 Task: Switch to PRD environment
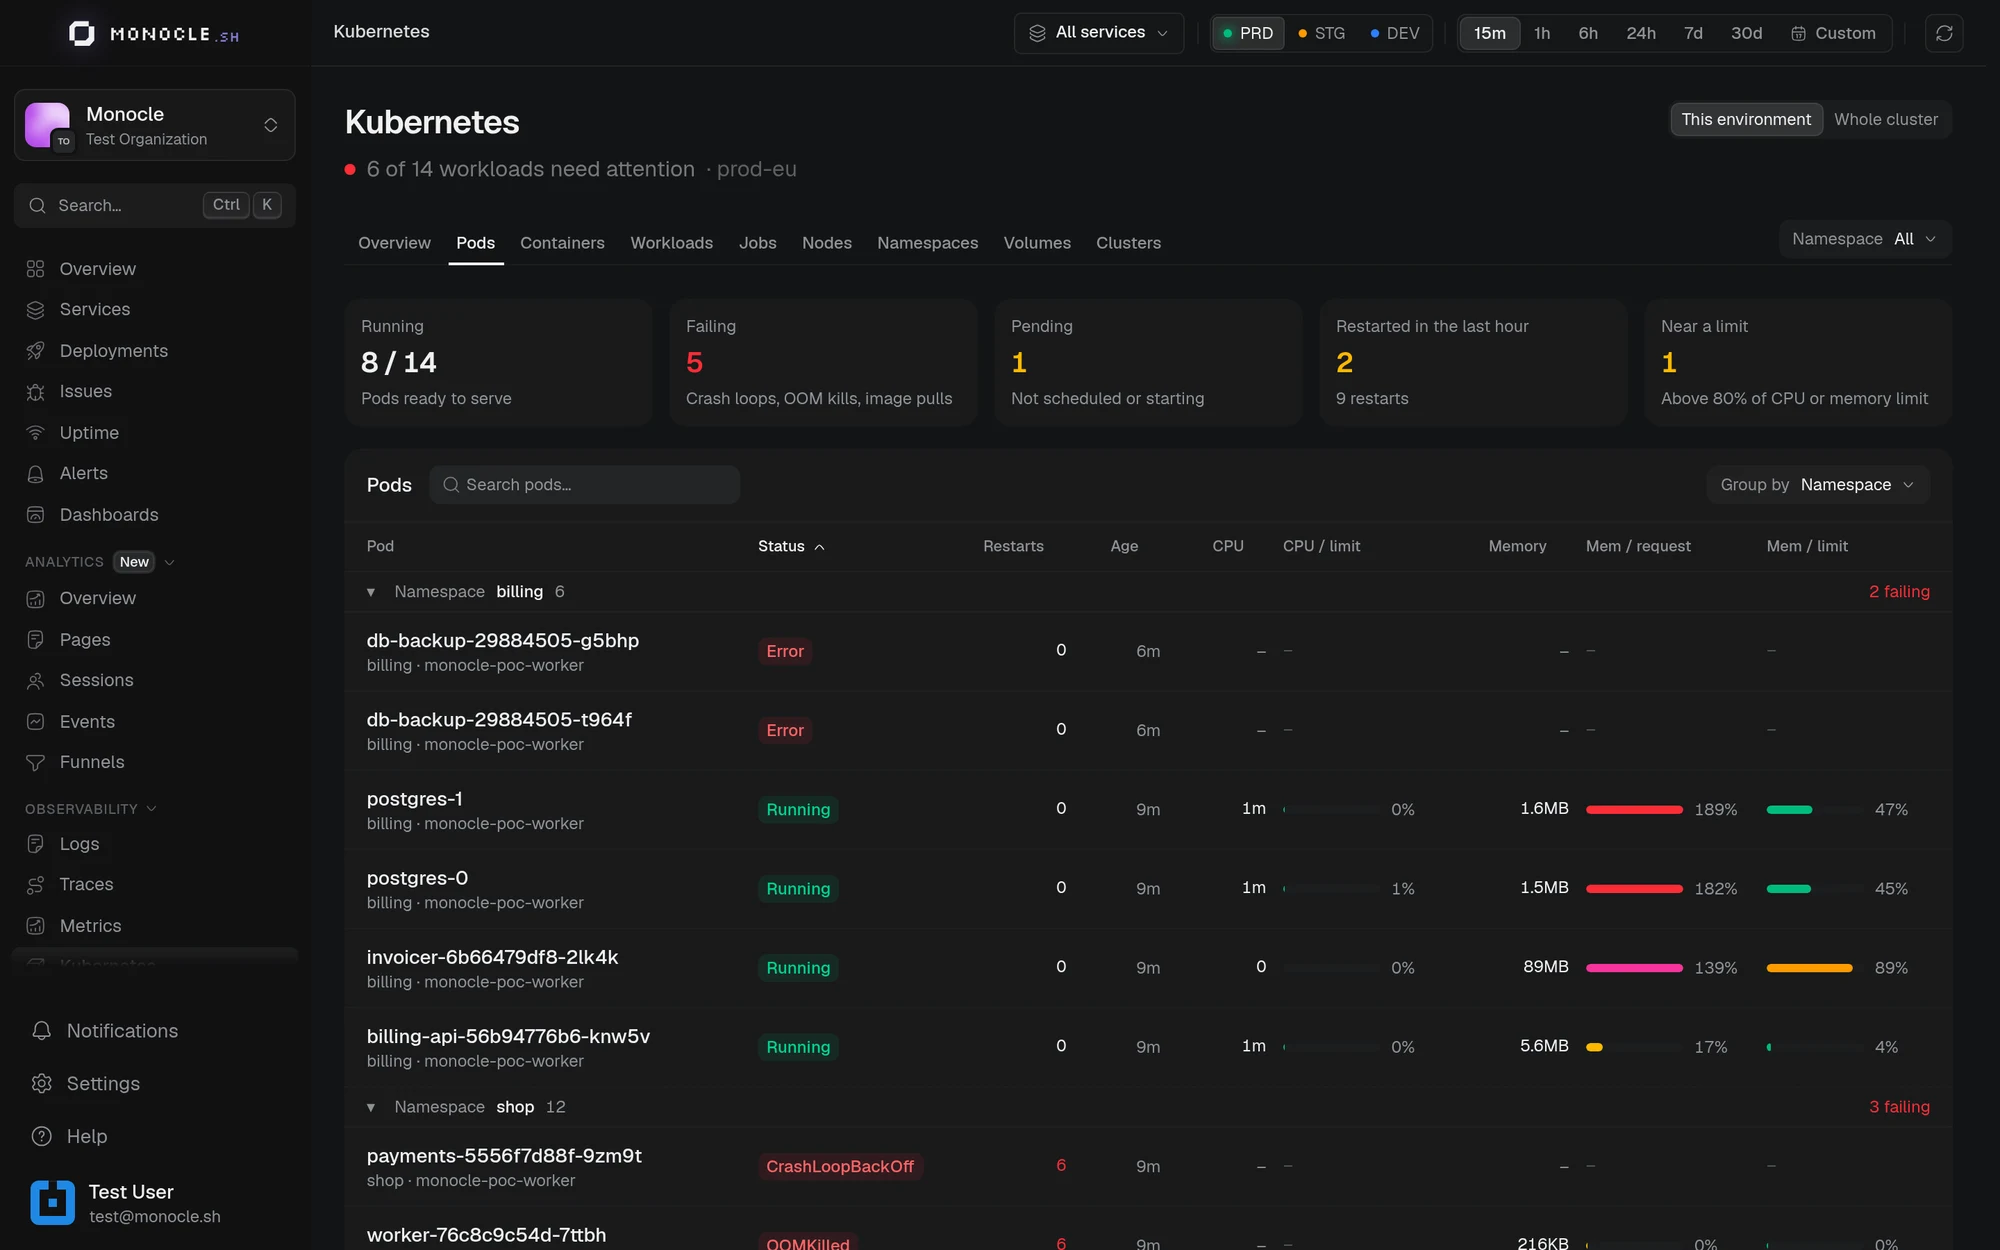pyautogui.click(x=1248, y=33)
